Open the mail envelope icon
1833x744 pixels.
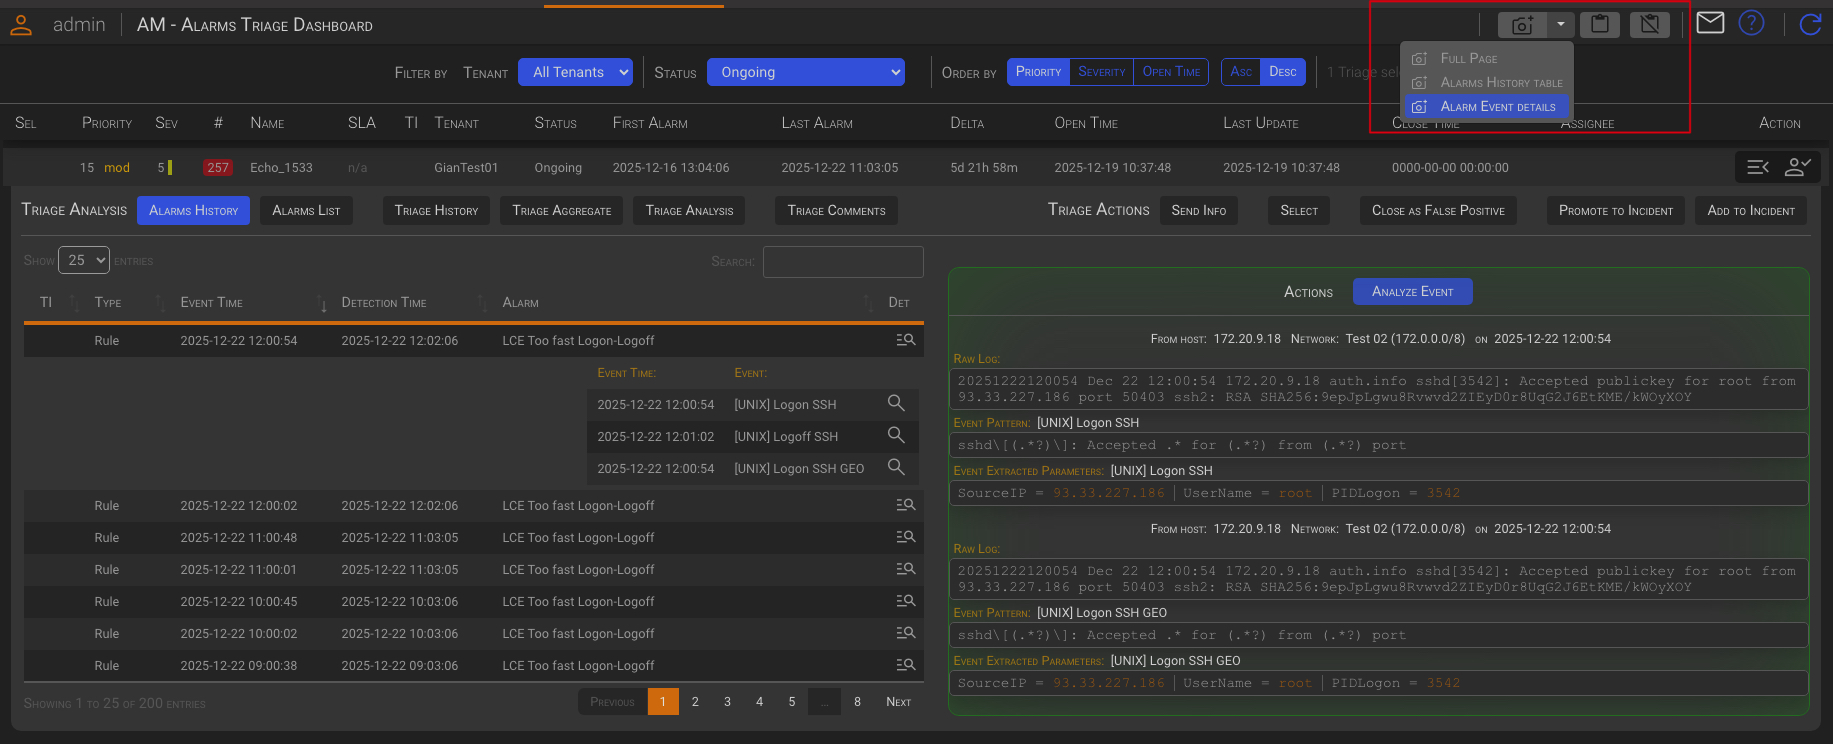(1710, 23)
